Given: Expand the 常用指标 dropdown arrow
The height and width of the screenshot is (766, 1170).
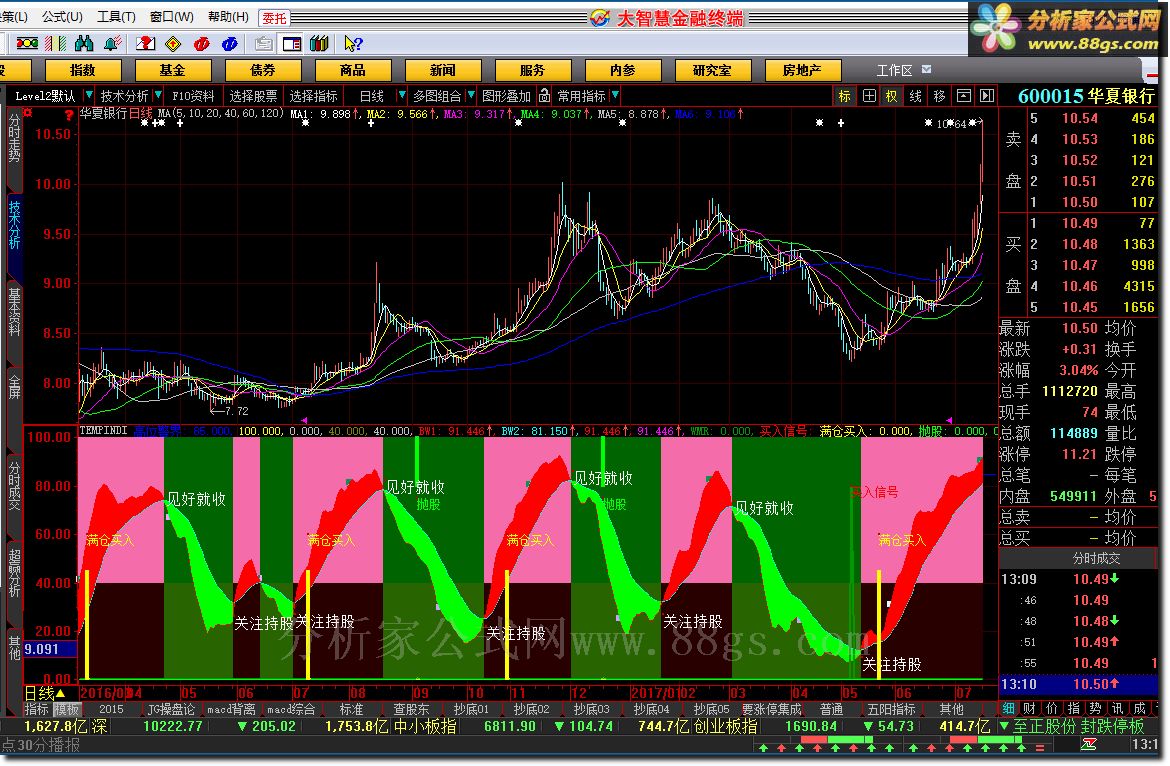Looking at the screenshot, I should coord(615,95).
